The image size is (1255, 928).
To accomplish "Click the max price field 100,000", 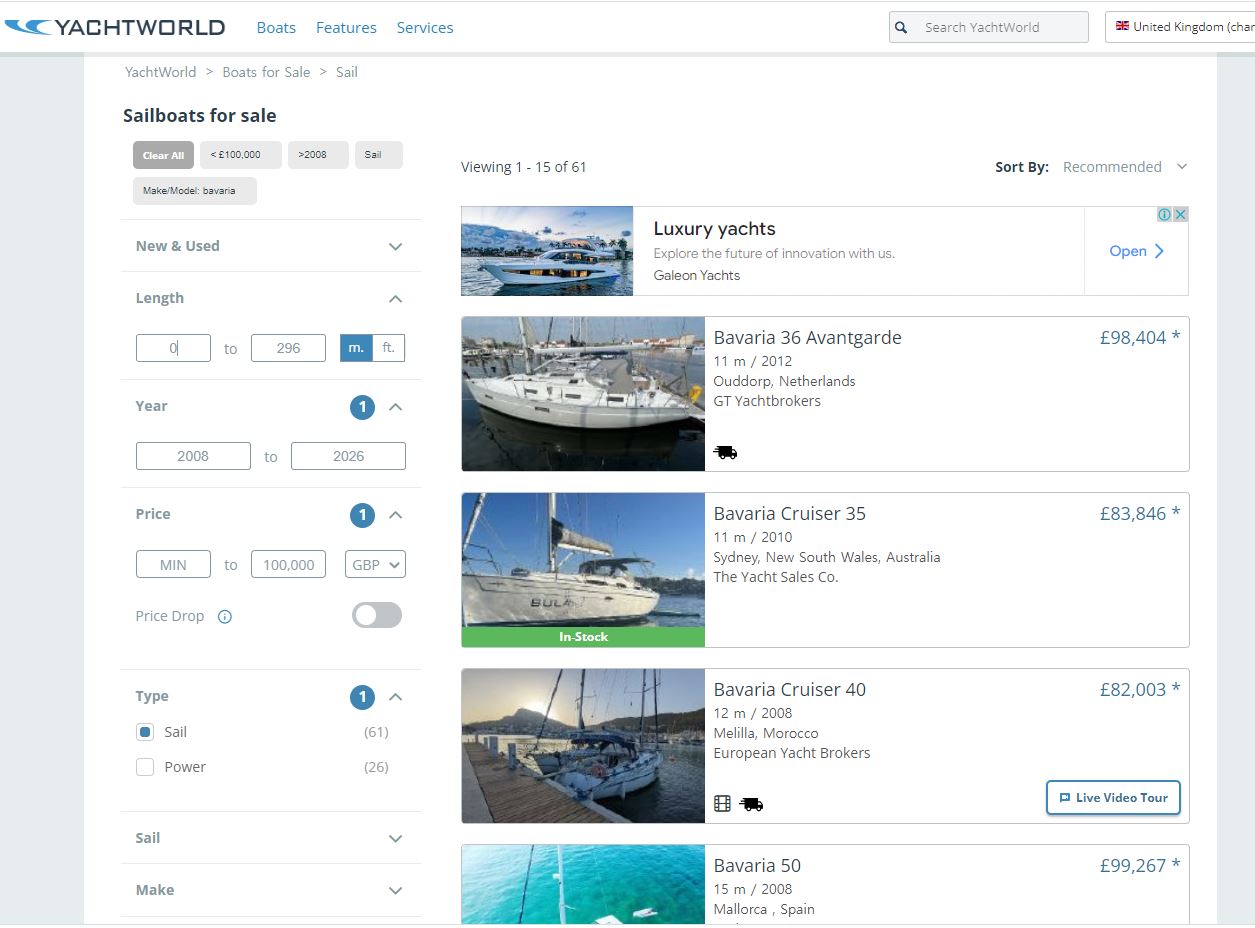I will tap(288, 564).
